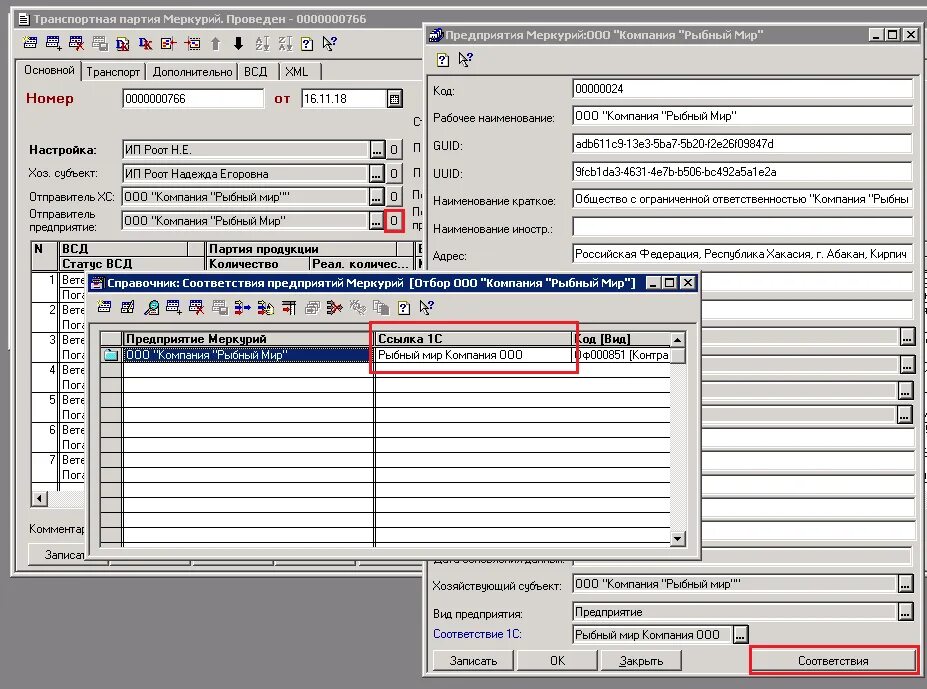This screenshot has width=927, height=689.
Task: Click the Номер field 0000000766
Action: click(193, 99)
